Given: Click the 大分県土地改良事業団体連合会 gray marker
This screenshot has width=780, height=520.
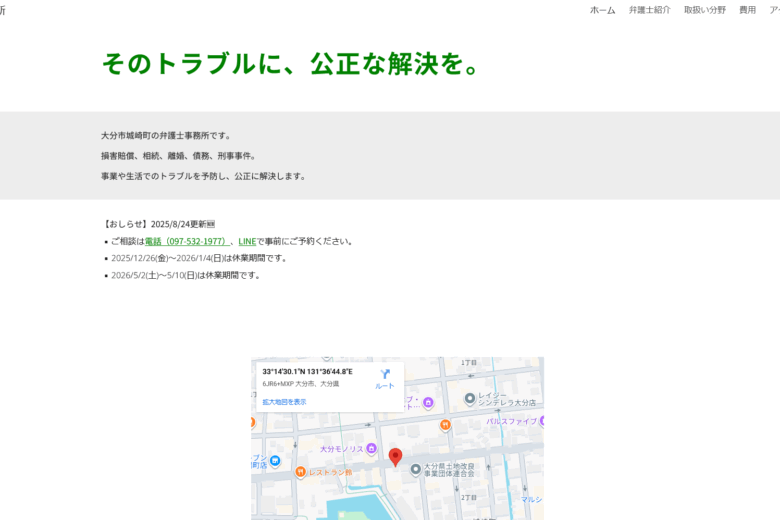Looking at the screenshot, I should [416, 469].
